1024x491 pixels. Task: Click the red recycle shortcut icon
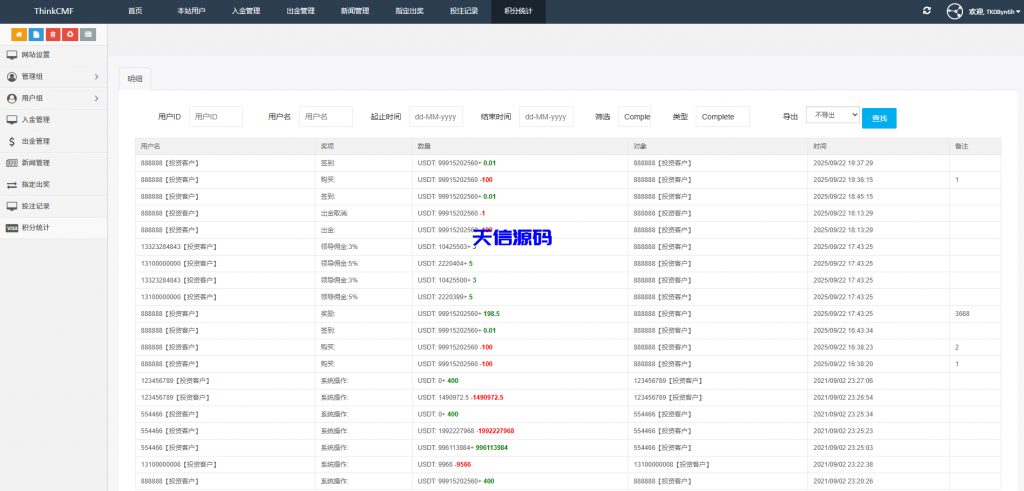[x=70, y=34]
